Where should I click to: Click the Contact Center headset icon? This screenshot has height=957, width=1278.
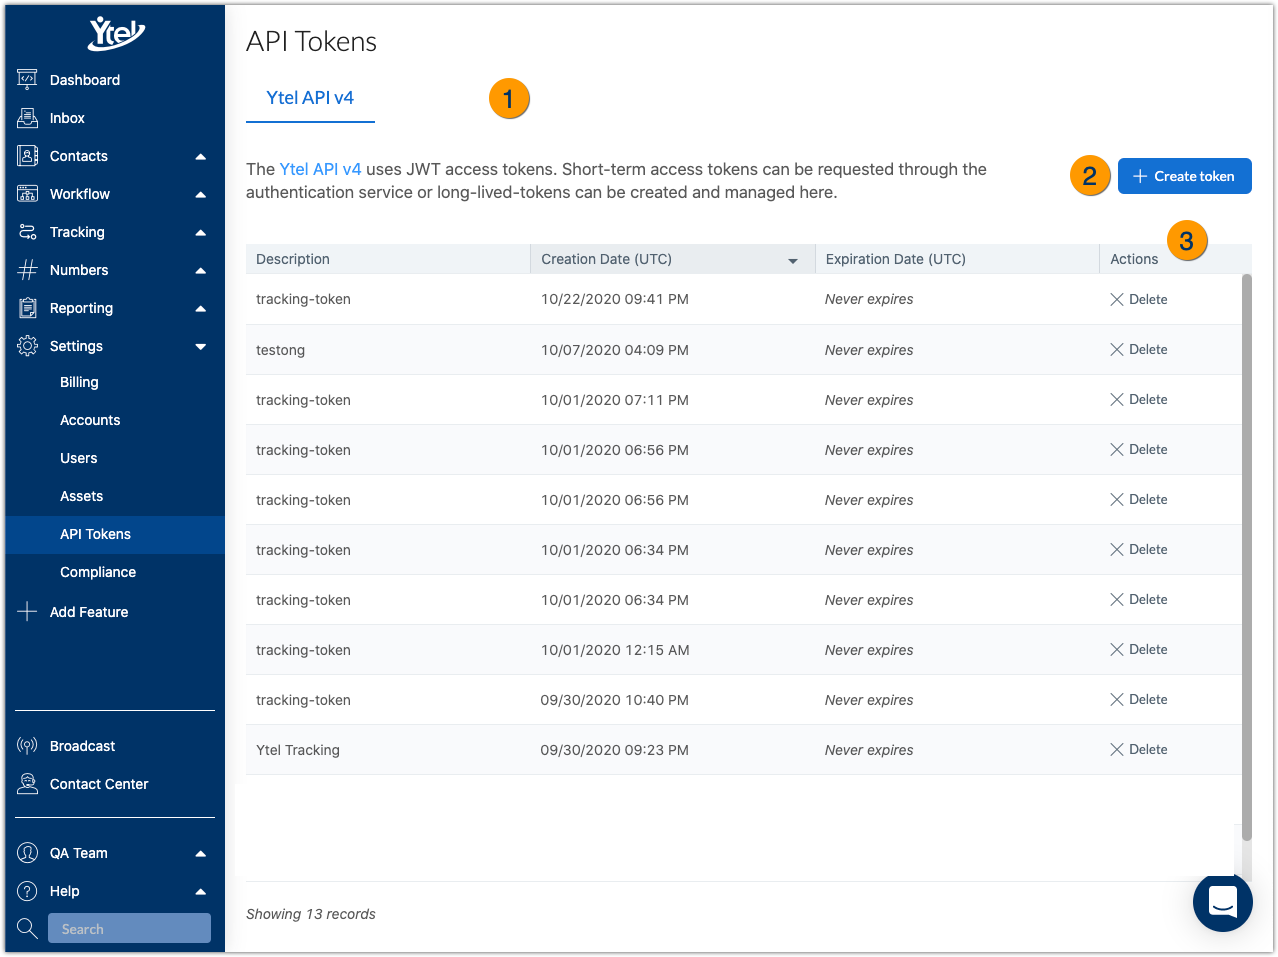click(27, 784)
